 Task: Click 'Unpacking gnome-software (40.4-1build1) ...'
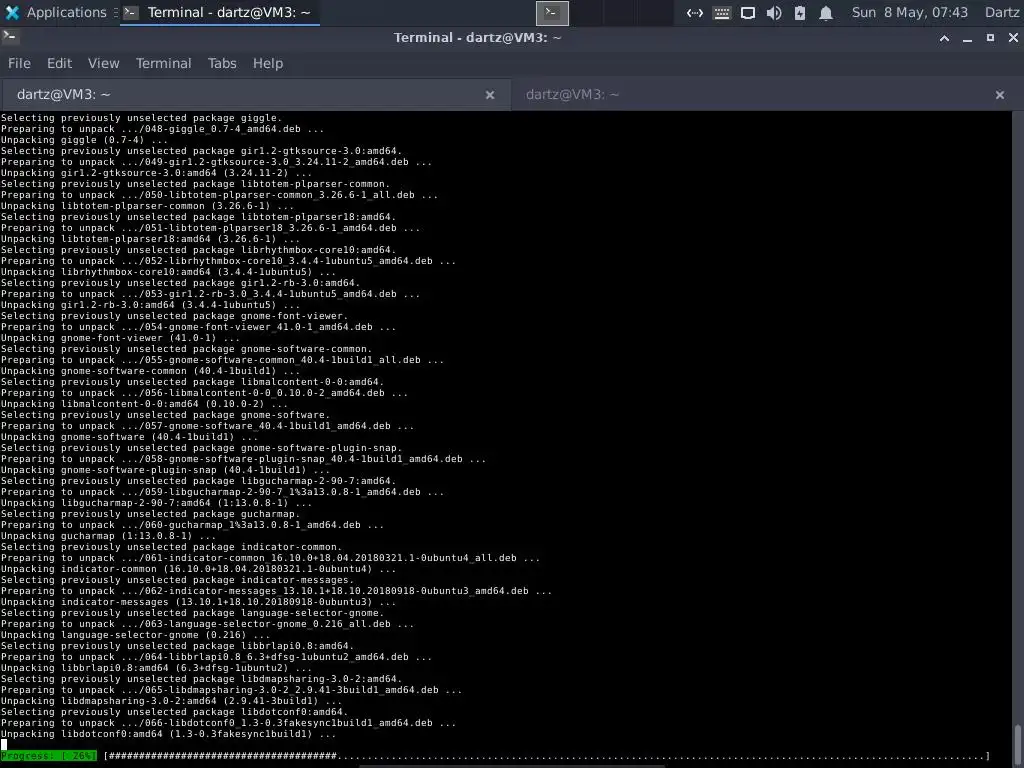(x=129, y=437)
